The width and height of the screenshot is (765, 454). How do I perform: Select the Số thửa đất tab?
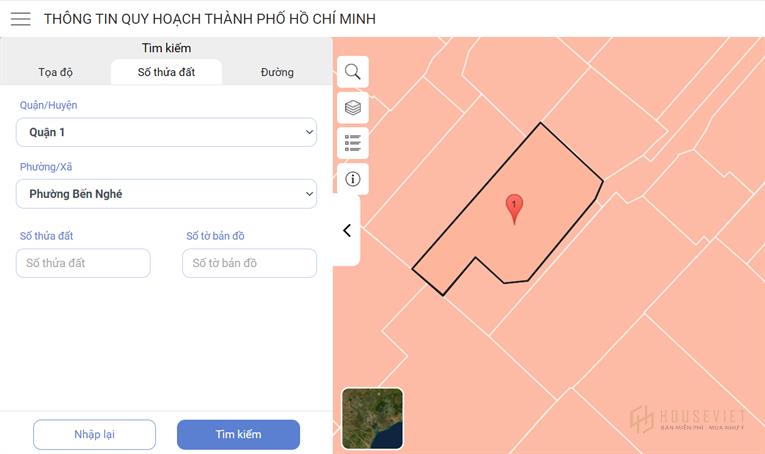click(166, 72)
